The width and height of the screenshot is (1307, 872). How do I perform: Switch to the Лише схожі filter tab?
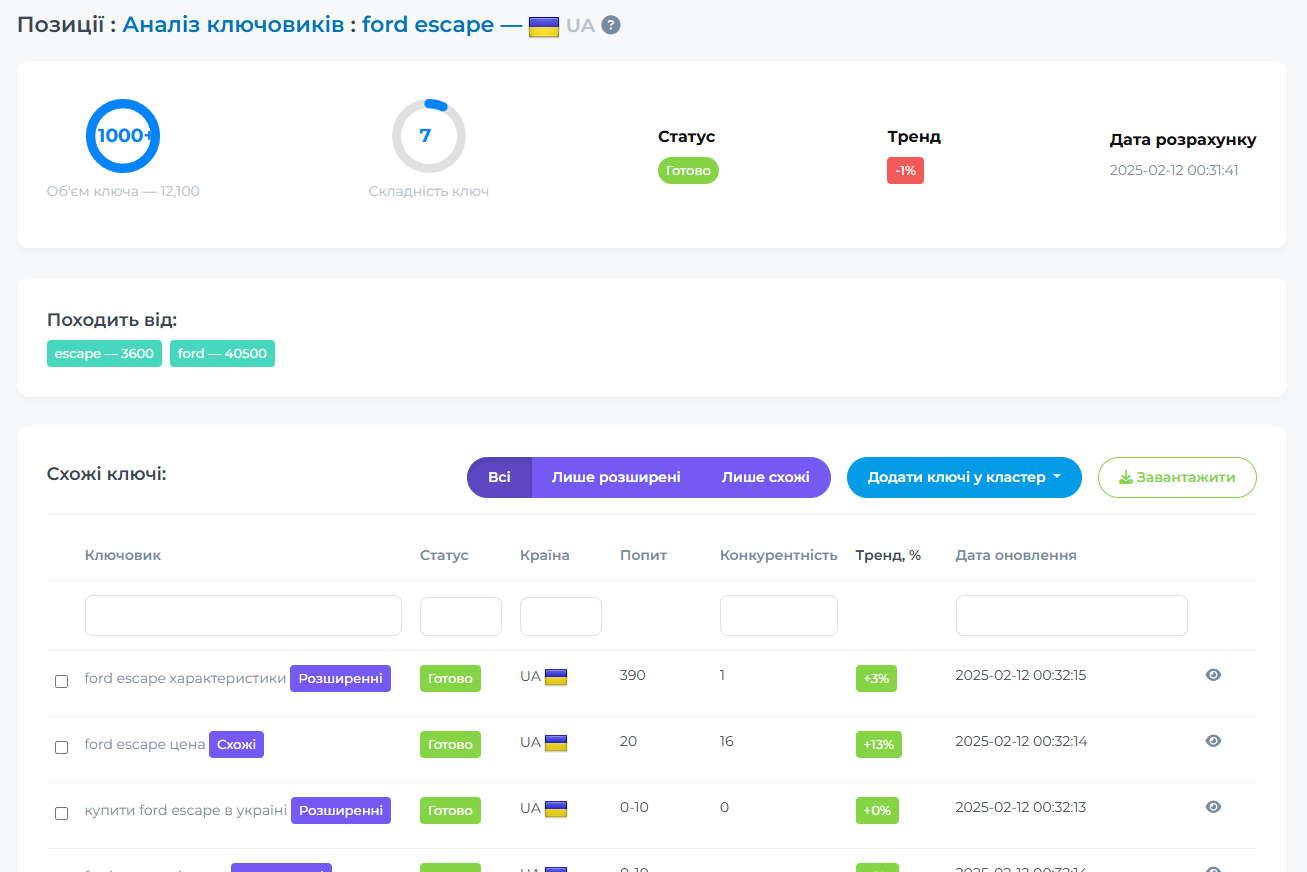pos(766,477)
